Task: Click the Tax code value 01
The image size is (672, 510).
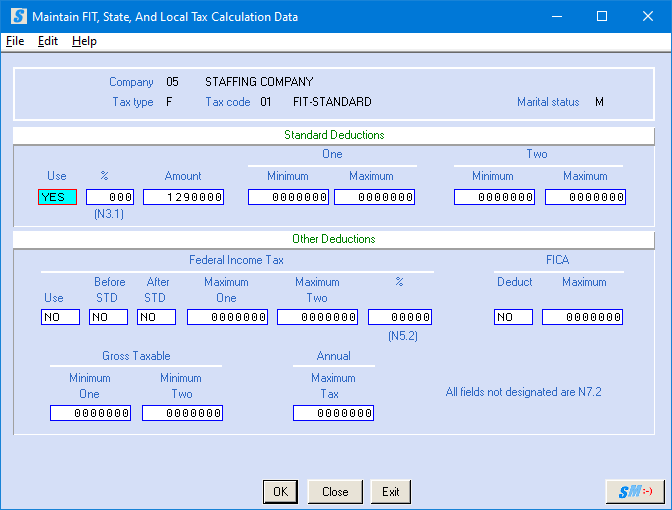Action: (x=266, y=102)
